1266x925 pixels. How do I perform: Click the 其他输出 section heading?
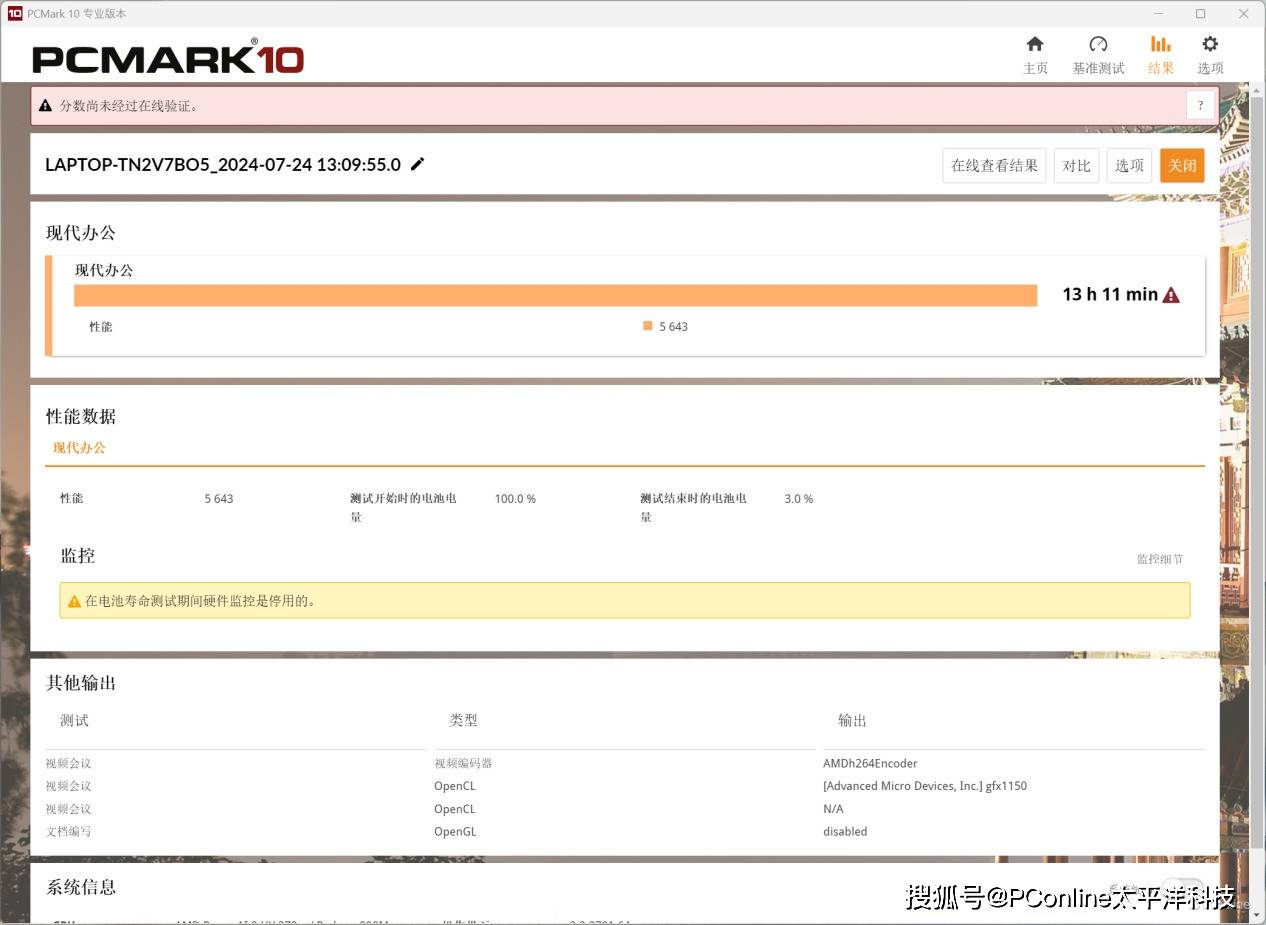tap(81, 683)
